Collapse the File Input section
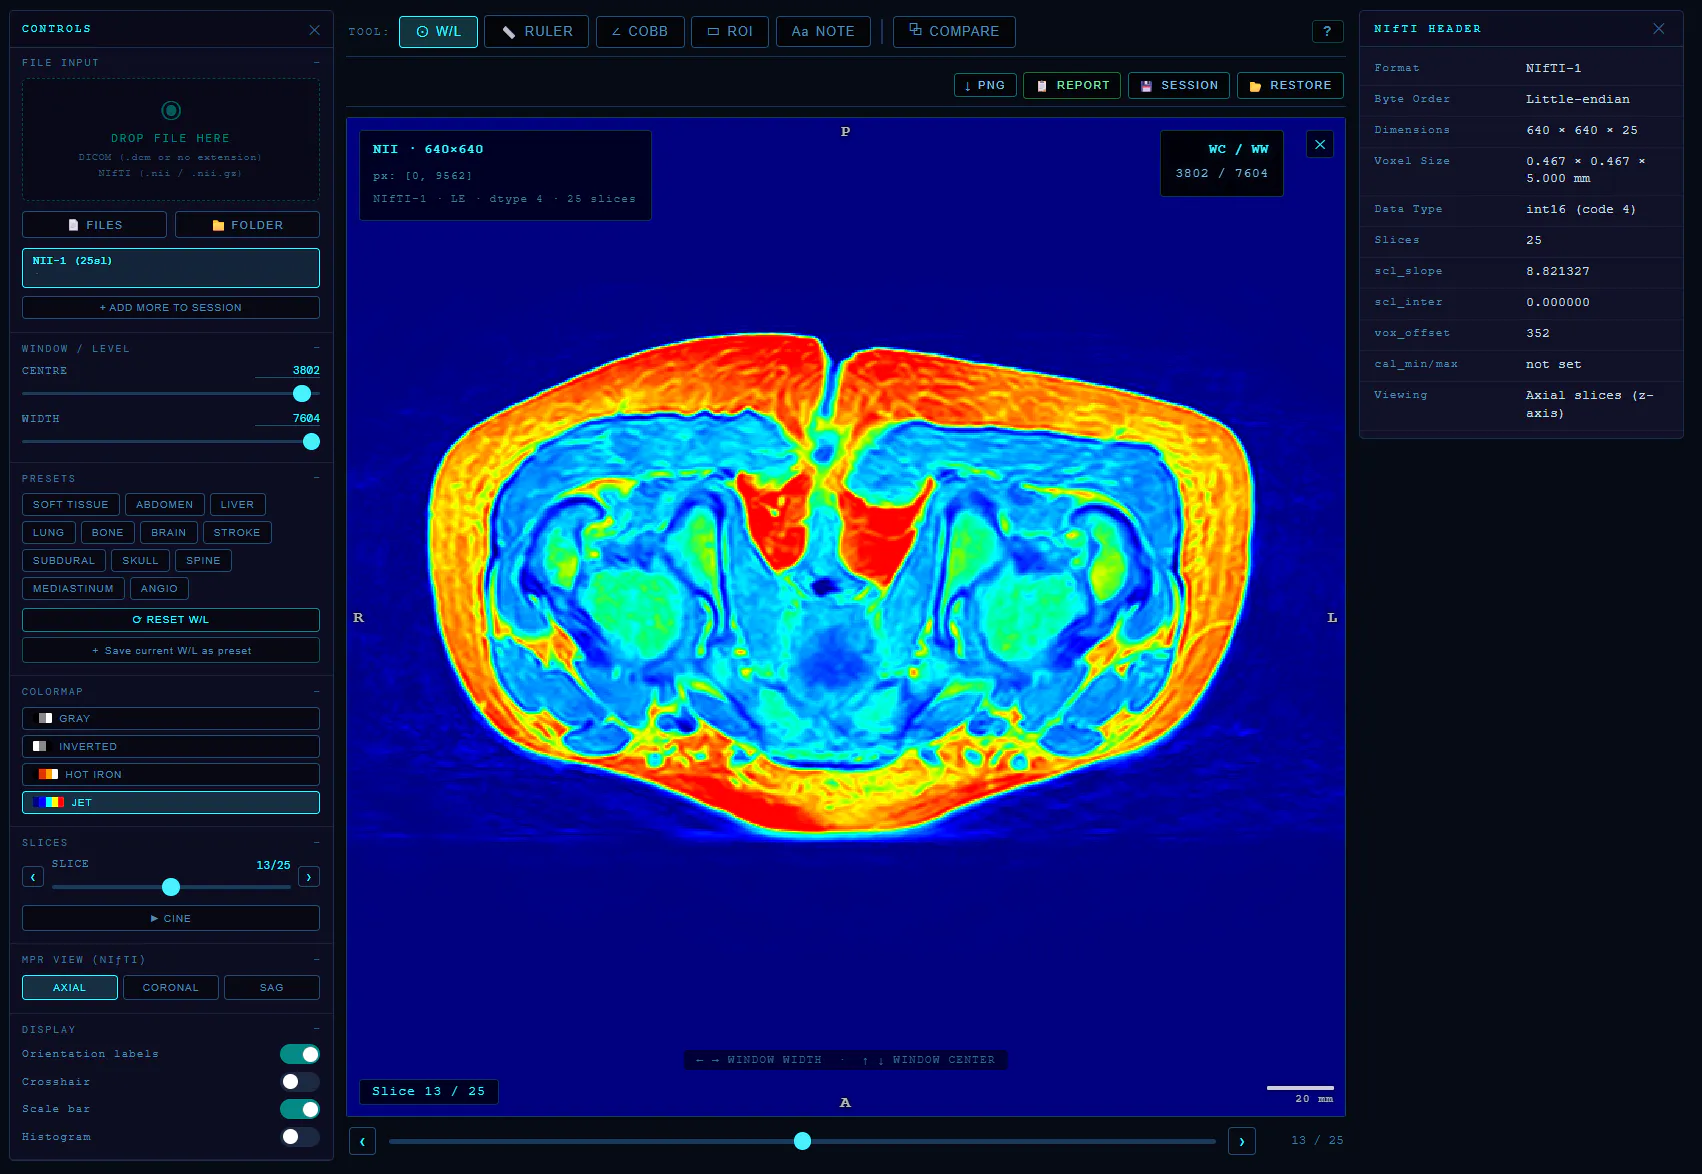Screen dimensions: 1702x1174 [x=316, y=63]
